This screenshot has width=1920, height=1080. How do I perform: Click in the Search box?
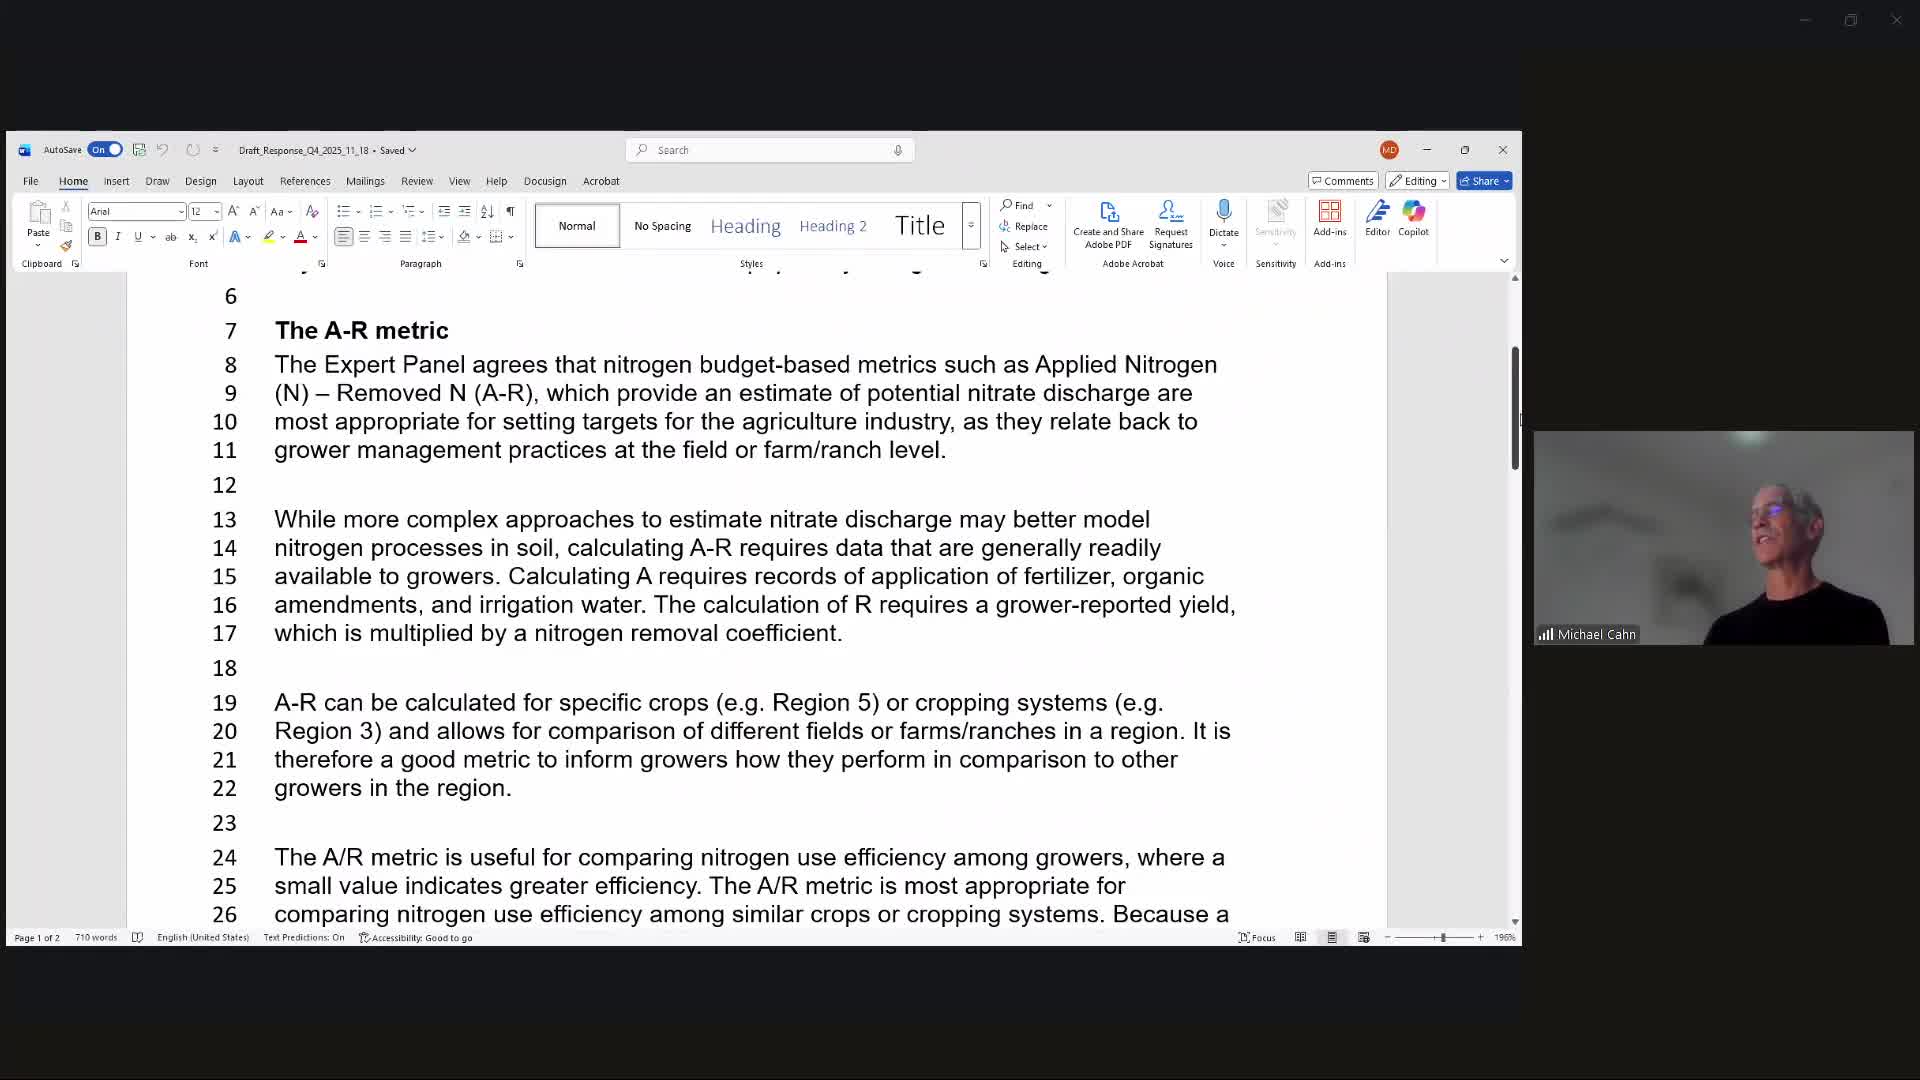(x=770, y=150)
